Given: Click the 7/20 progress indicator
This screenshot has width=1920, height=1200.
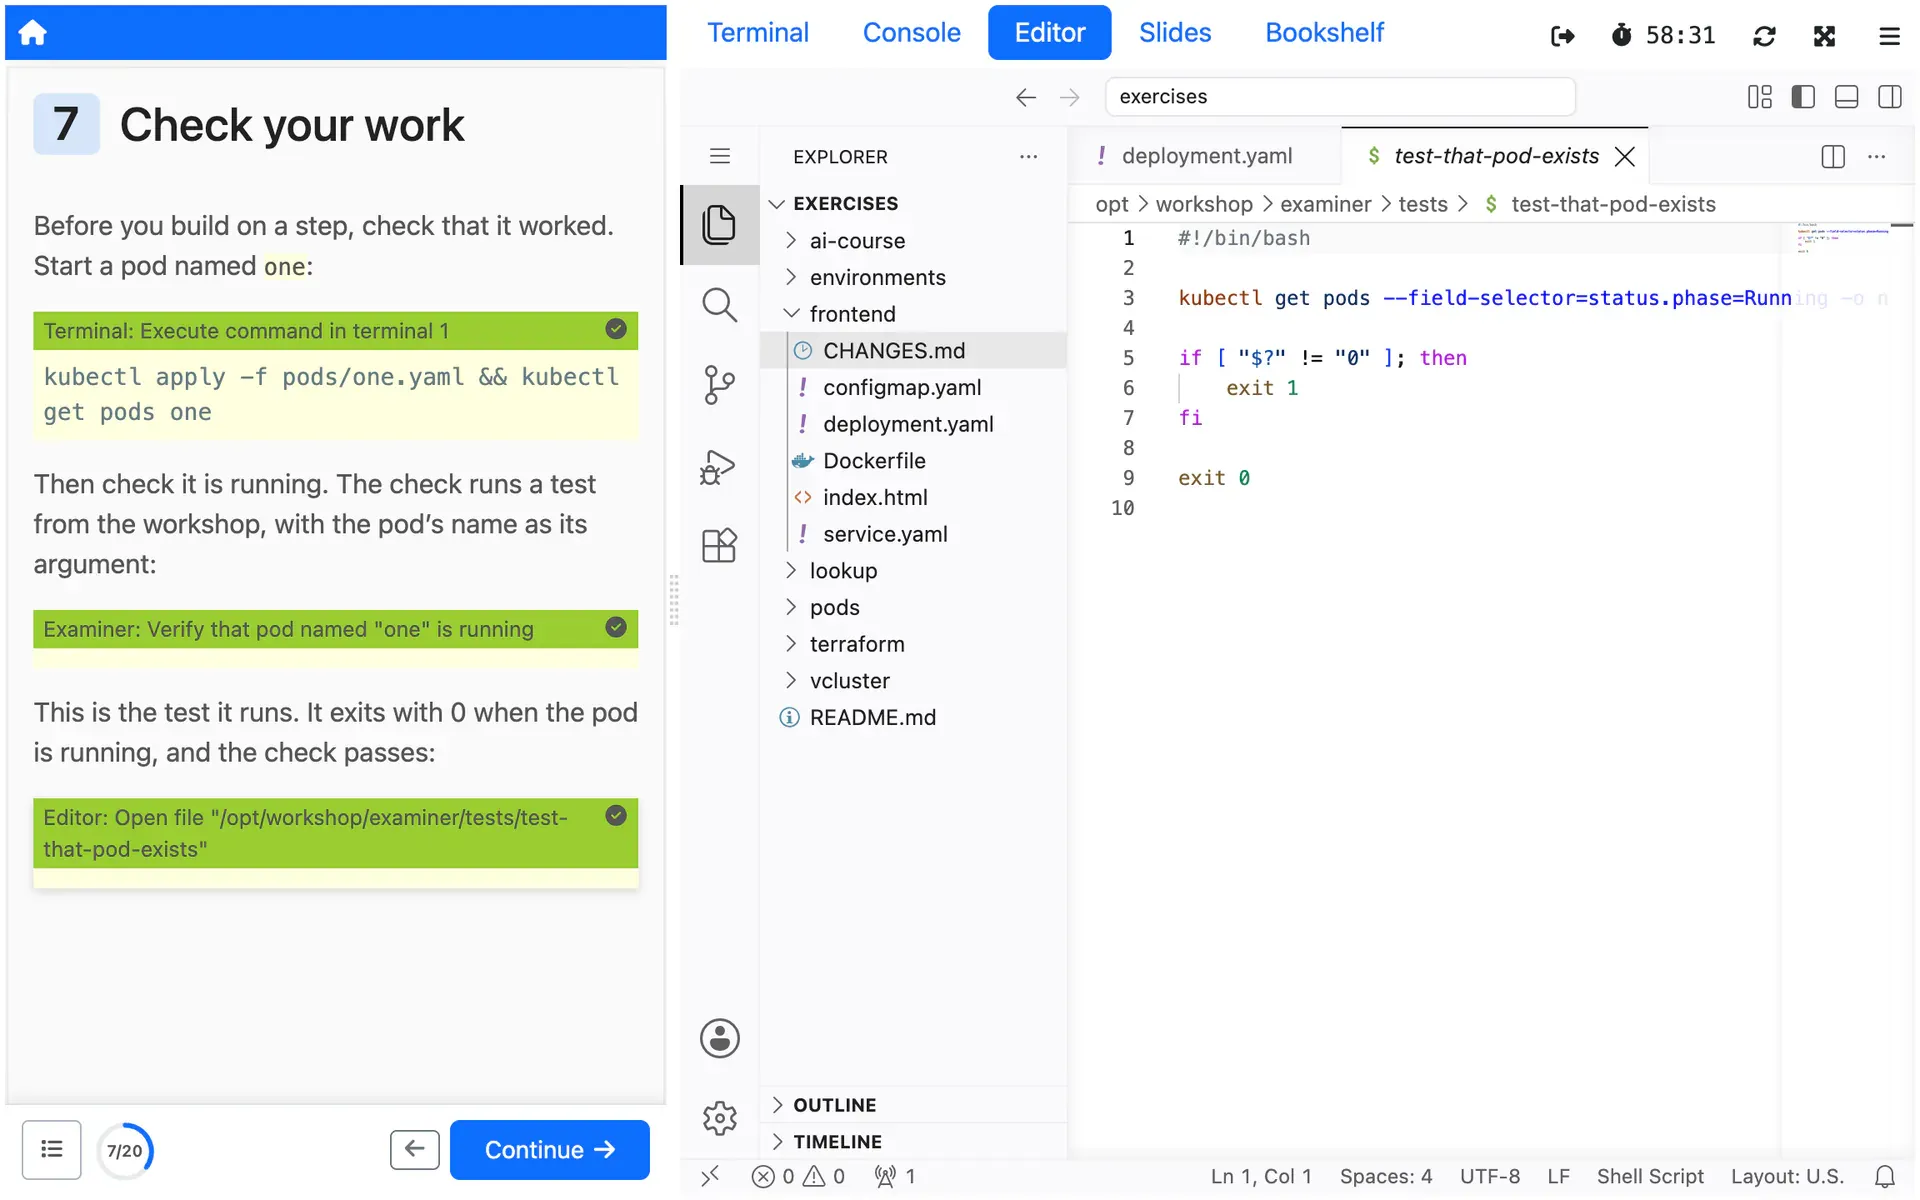Looking at the screenshot, I should tap(125, 1150).
